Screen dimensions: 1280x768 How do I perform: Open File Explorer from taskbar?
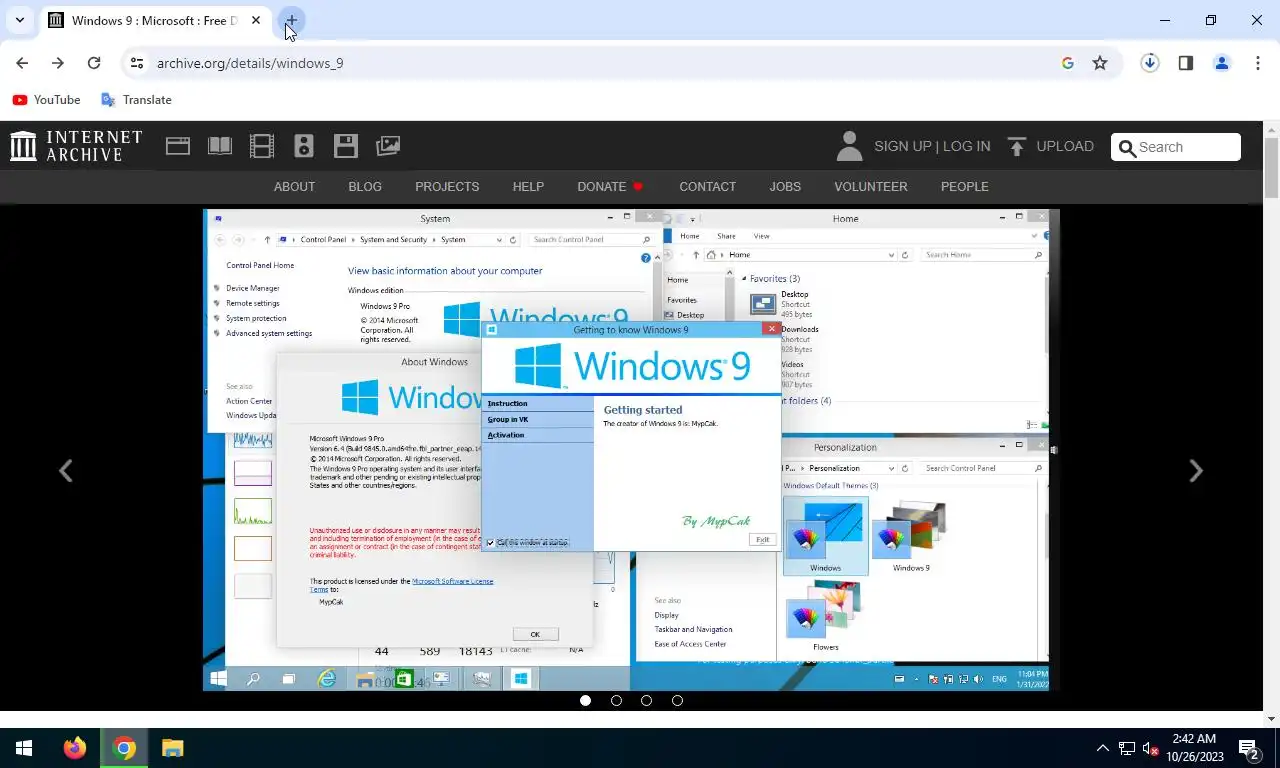coord(172,748)
